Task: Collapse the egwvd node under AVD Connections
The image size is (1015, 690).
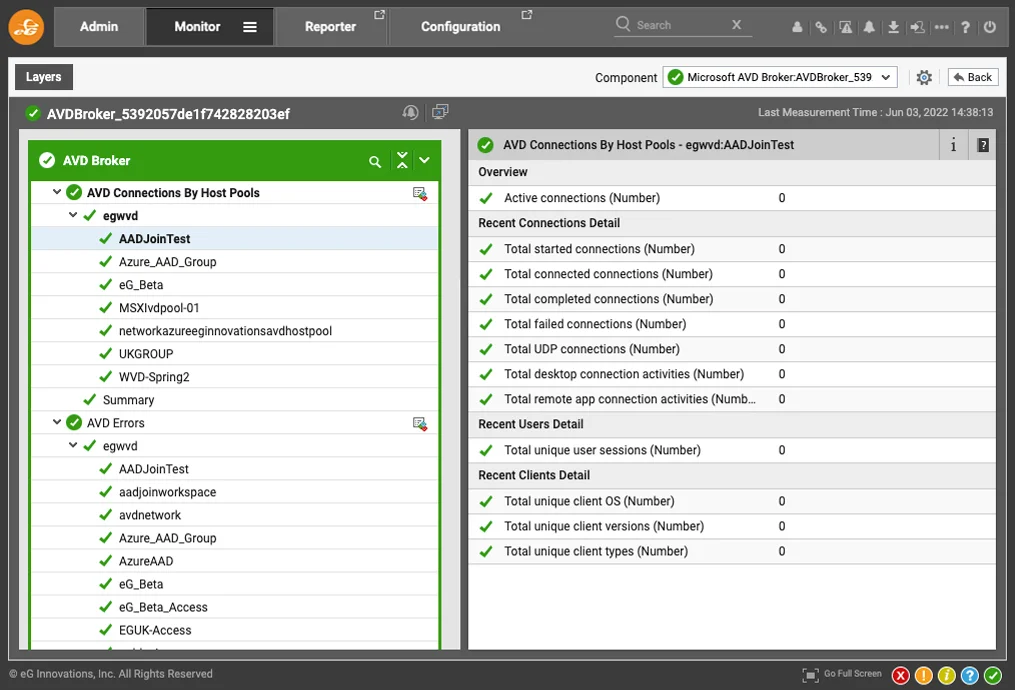Action: [73, 215]
